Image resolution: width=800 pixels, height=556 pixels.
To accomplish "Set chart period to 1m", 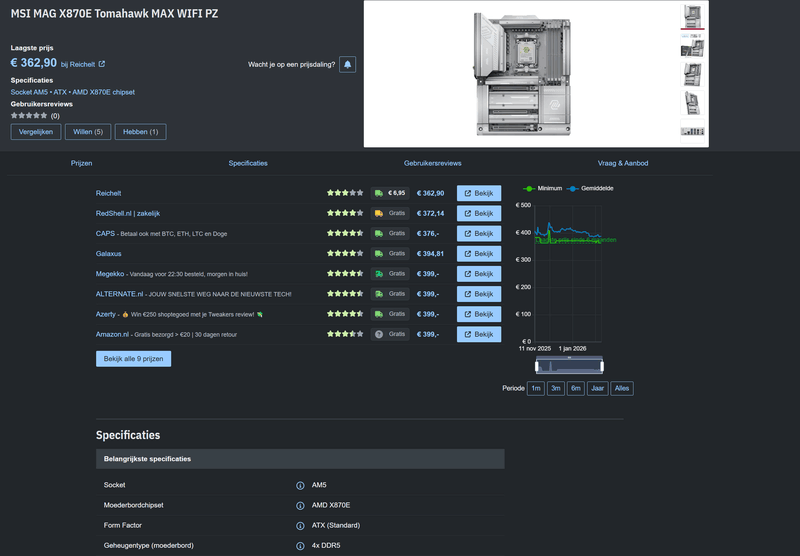I will 536,388.
